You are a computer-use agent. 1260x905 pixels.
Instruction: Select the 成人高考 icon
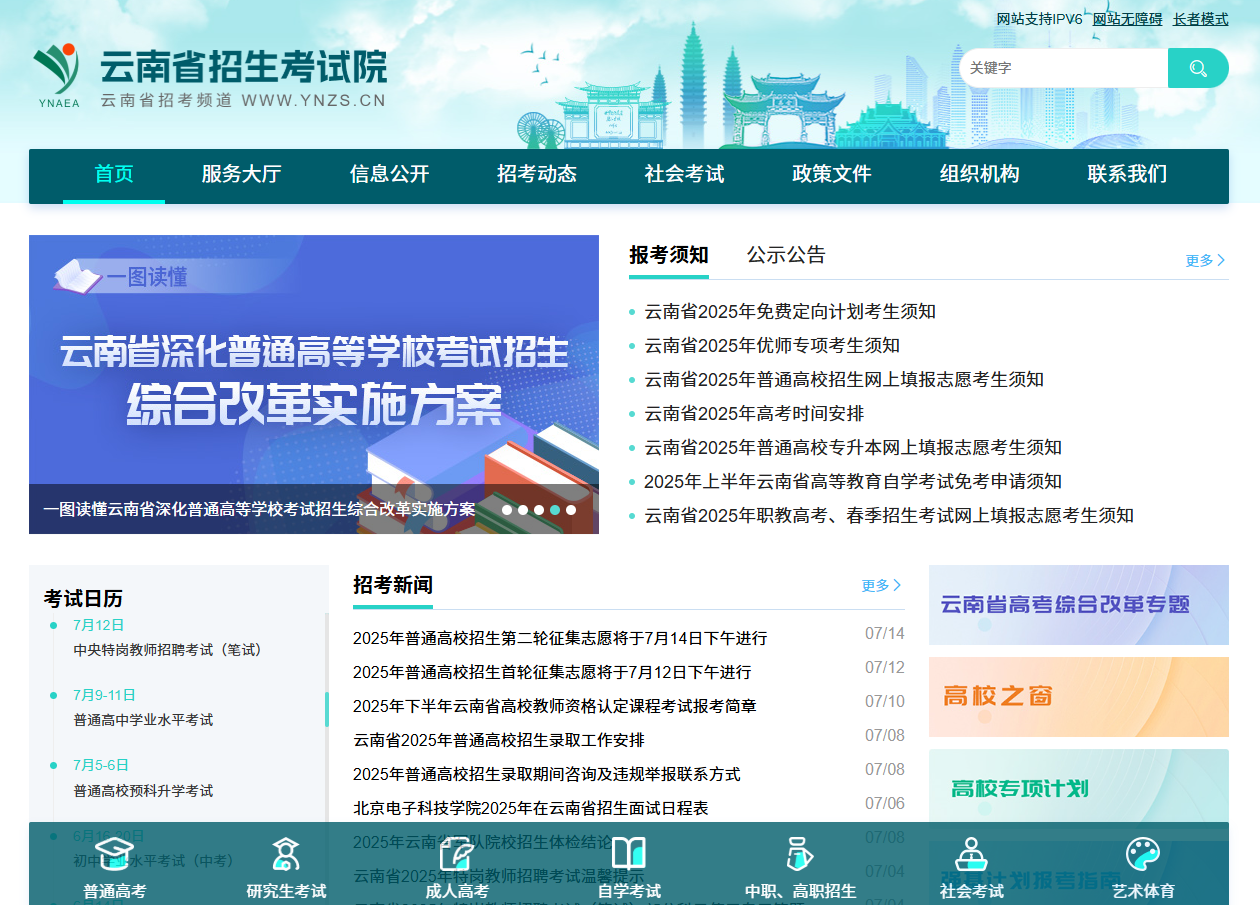click(x=457, y=855)
